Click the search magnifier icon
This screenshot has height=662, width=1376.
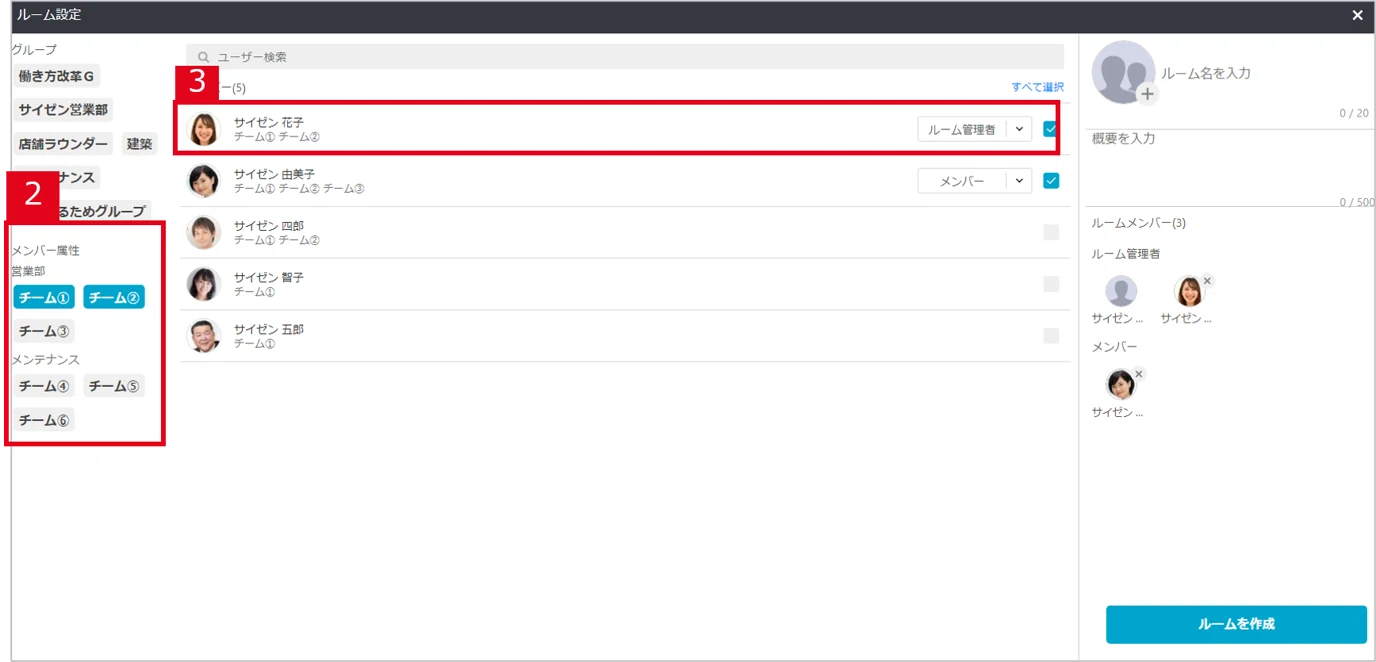click(204, 57)
